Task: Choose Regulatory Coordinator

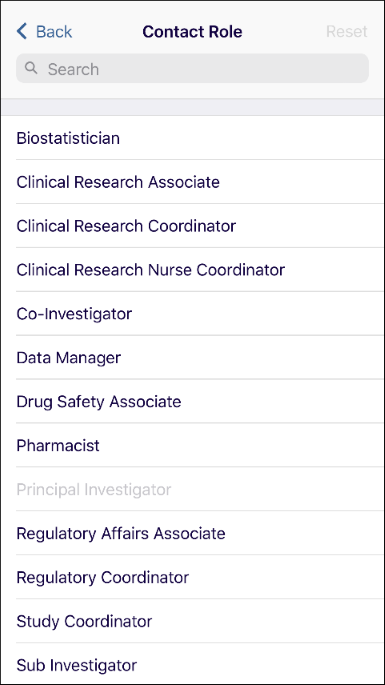Action: point(192,577)
